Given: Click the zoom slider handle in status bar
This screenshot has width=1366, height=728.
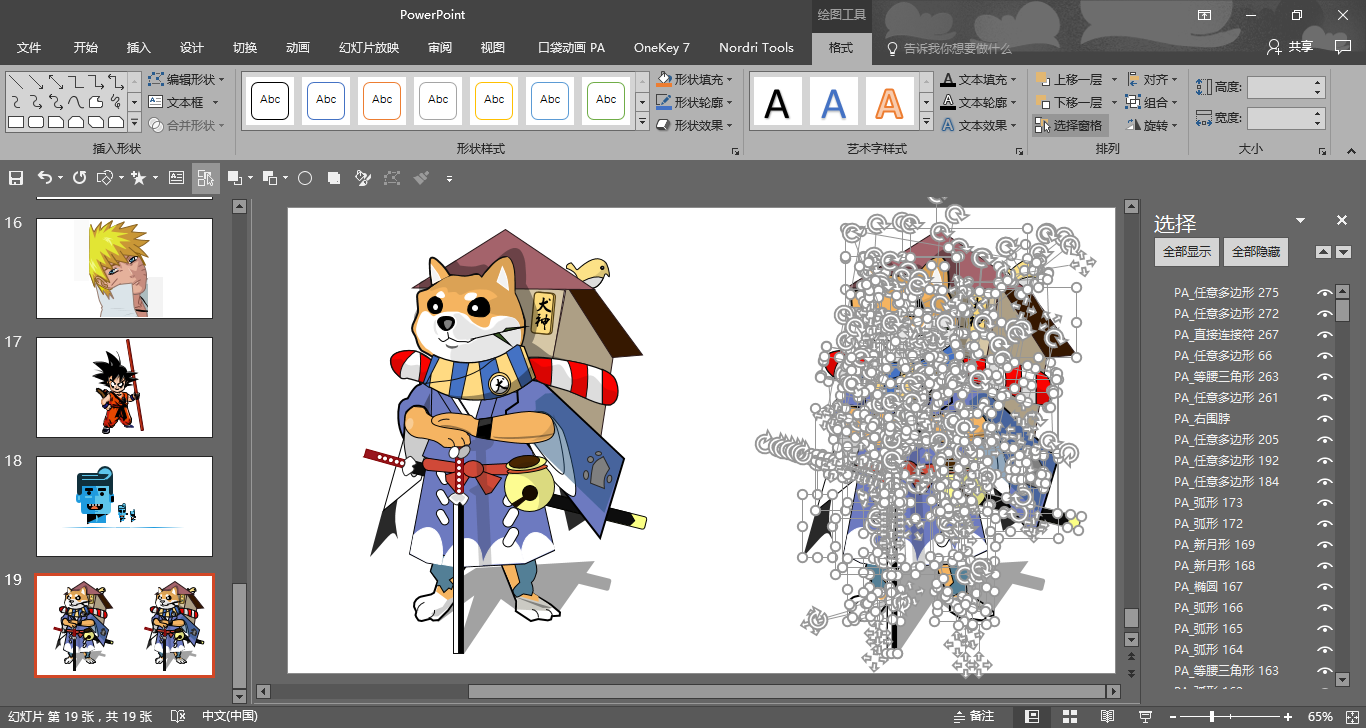Looking at the screenshot, I should pos(1212,716).
